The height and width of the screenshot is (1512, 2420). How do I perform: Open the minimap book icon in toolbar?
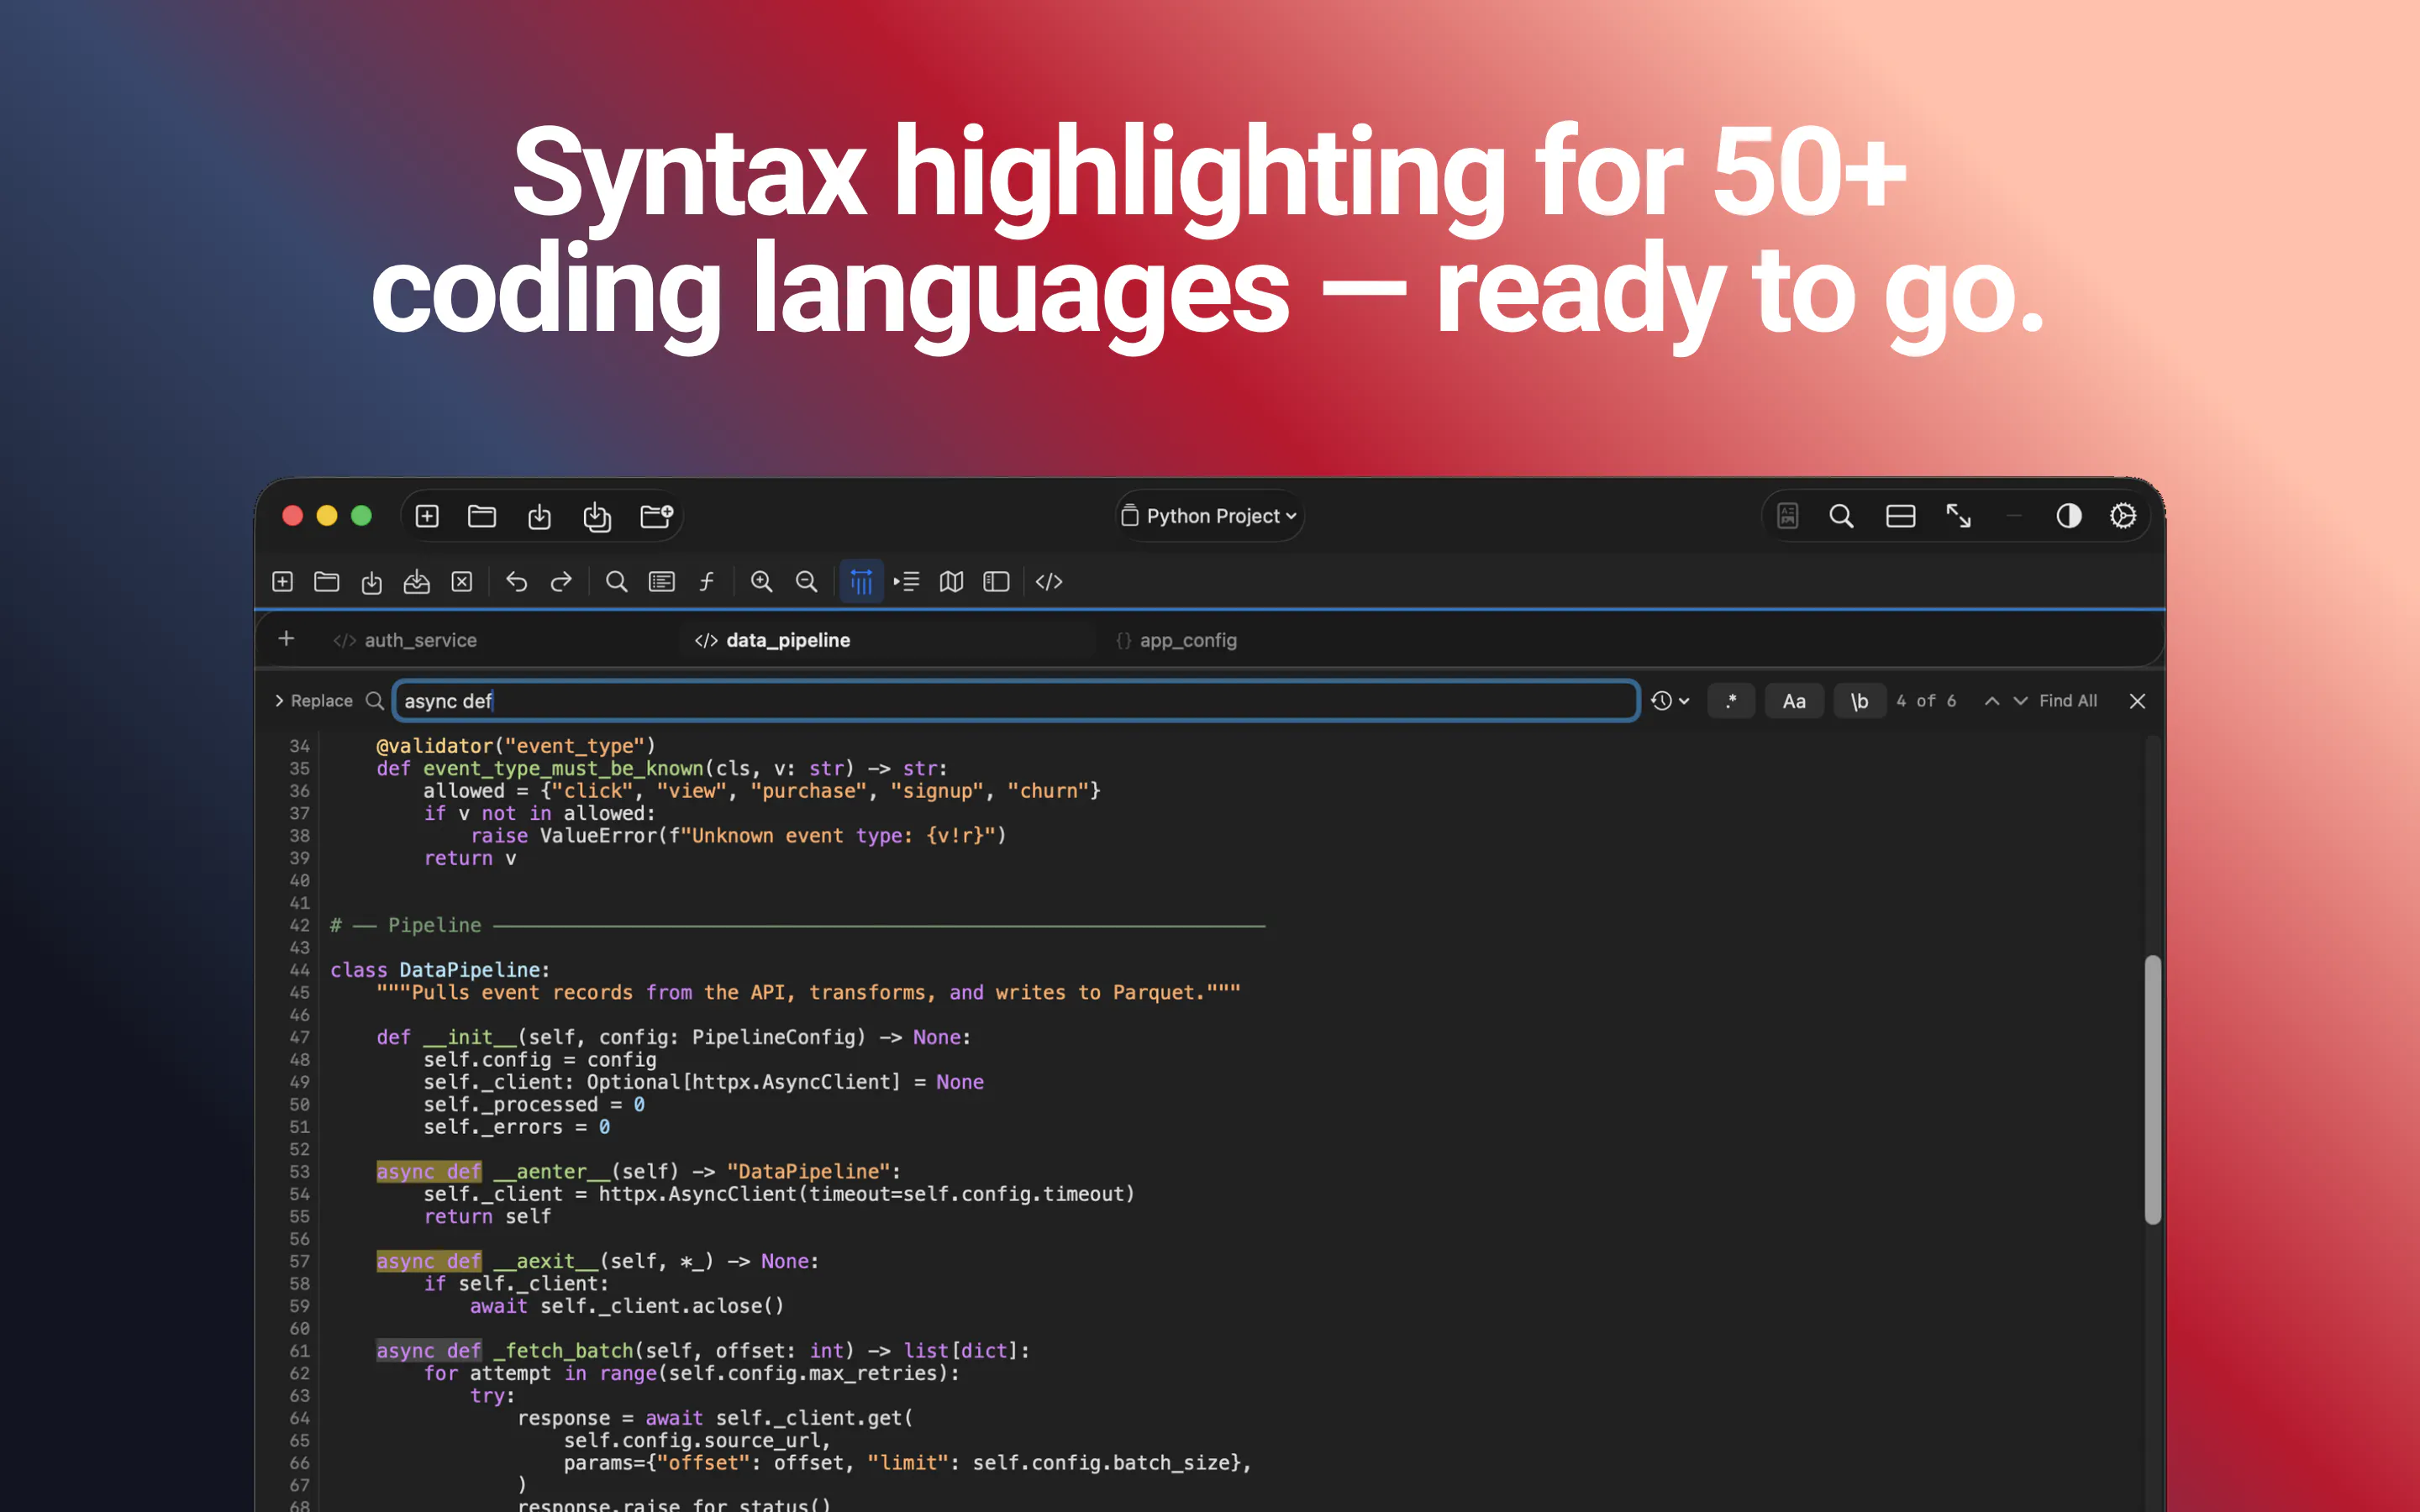coord(951,581)
